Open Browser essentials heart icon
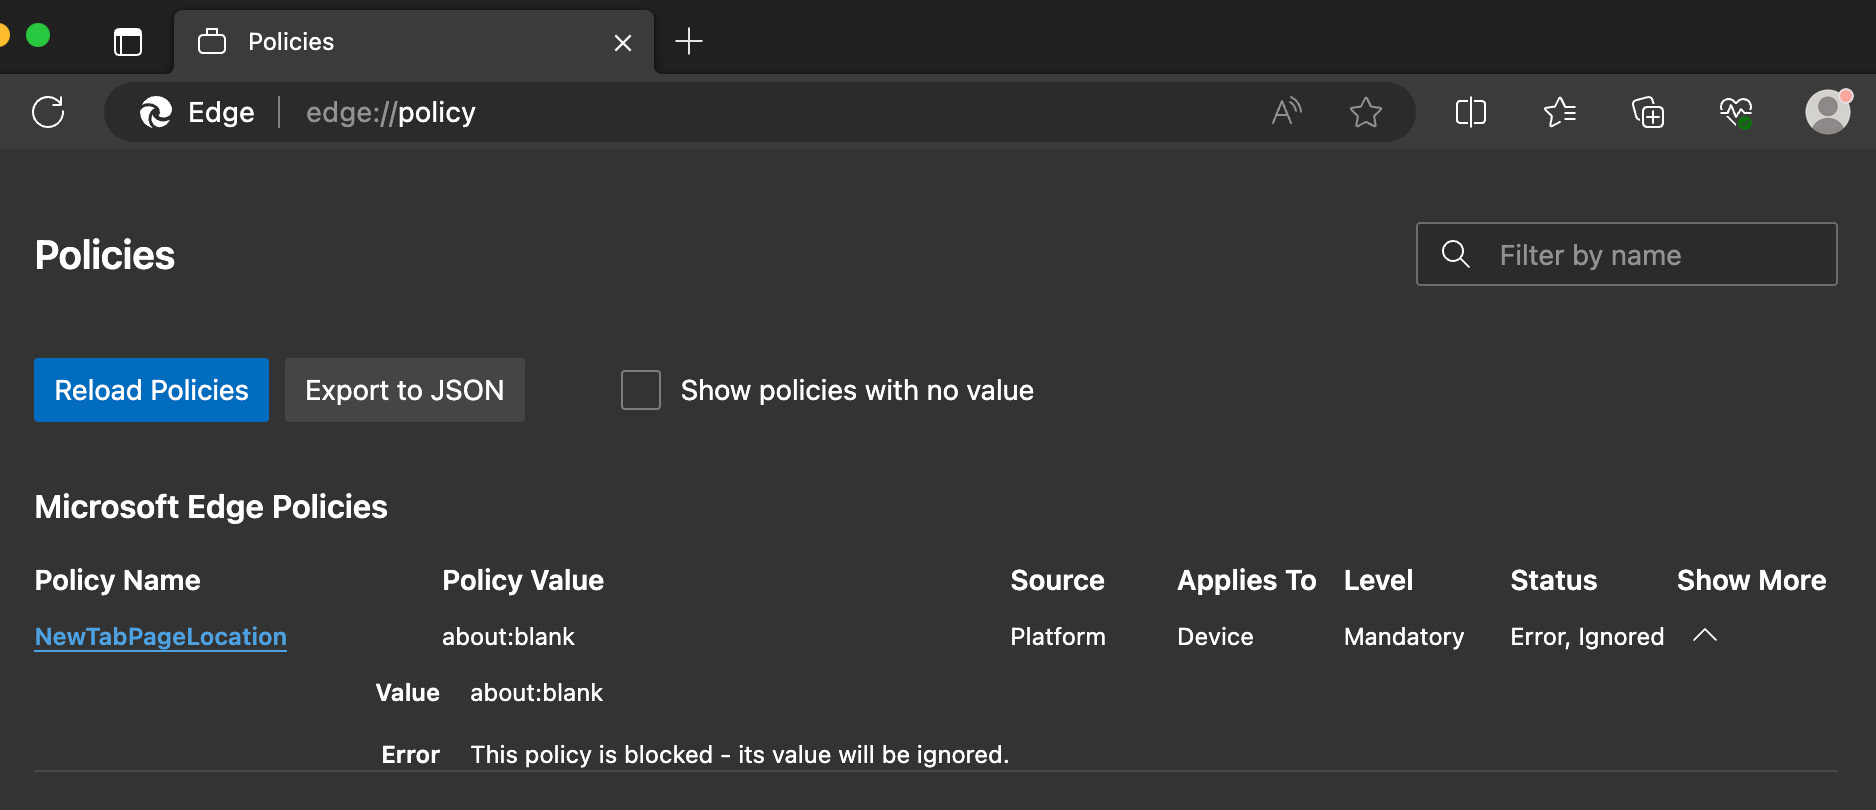 (x=1736, y=112)
